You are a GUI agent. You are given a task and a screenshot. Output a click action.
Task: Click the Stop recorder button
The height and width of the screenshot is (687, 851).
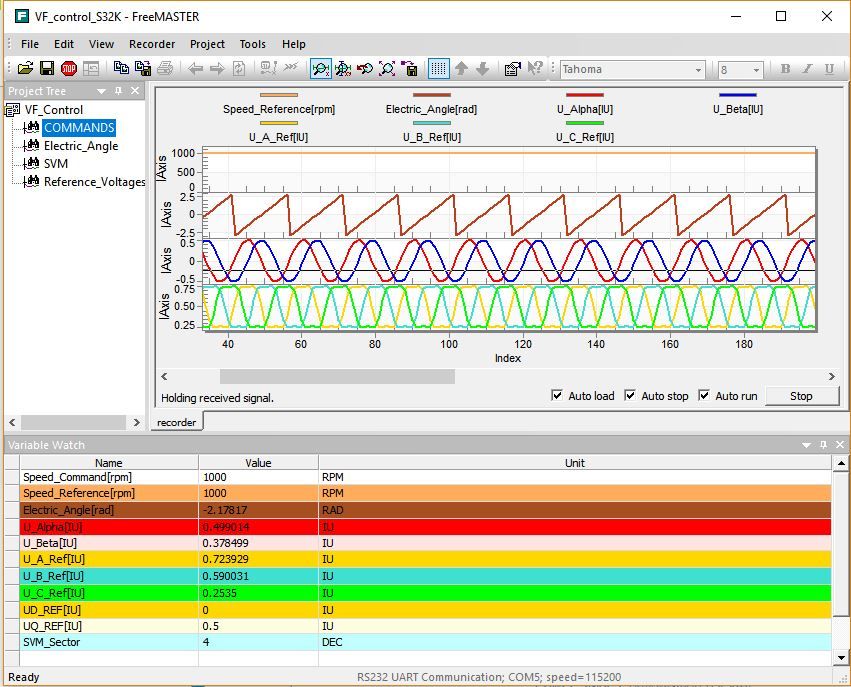click(802, 396)
